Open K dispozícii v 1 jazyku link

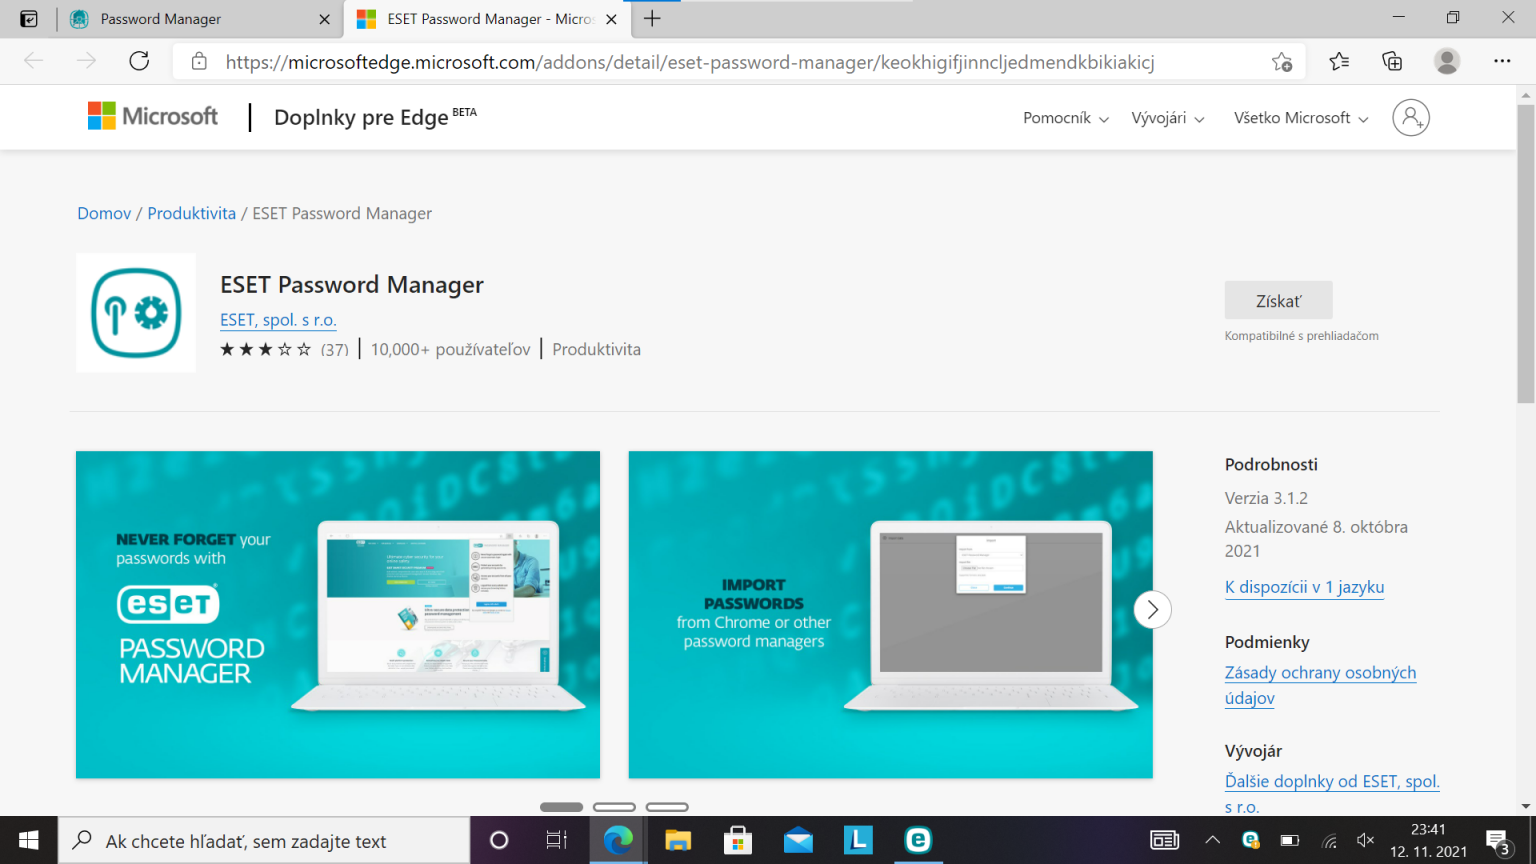[x=1304, y=587]
